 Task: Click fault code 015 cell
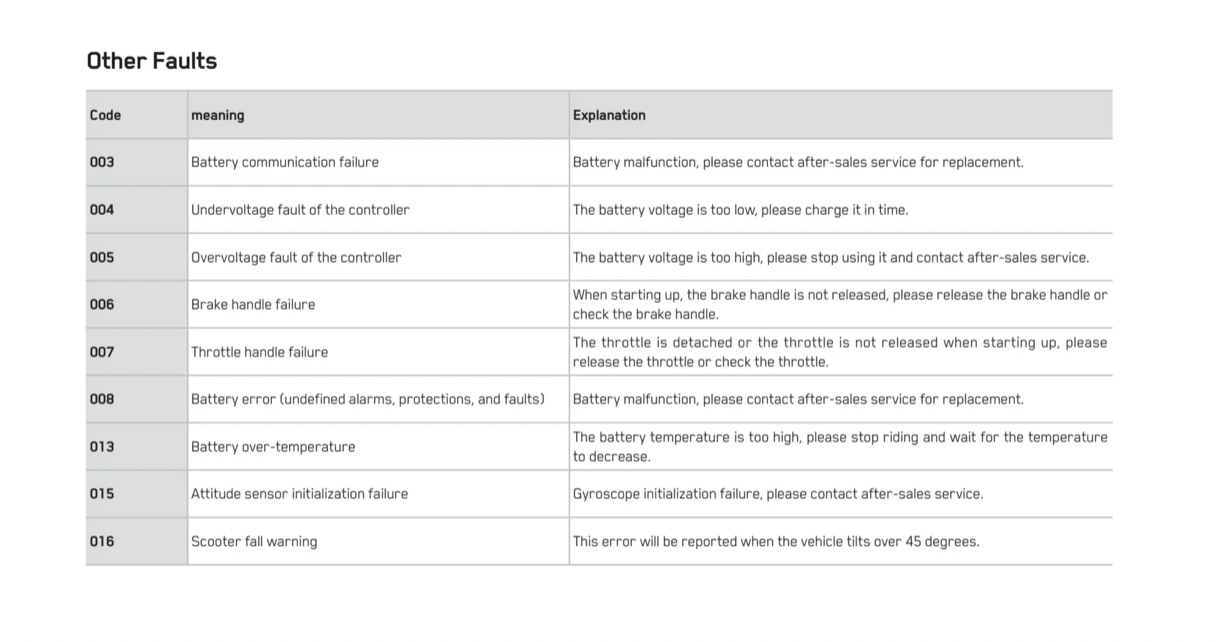pos(137,494)
